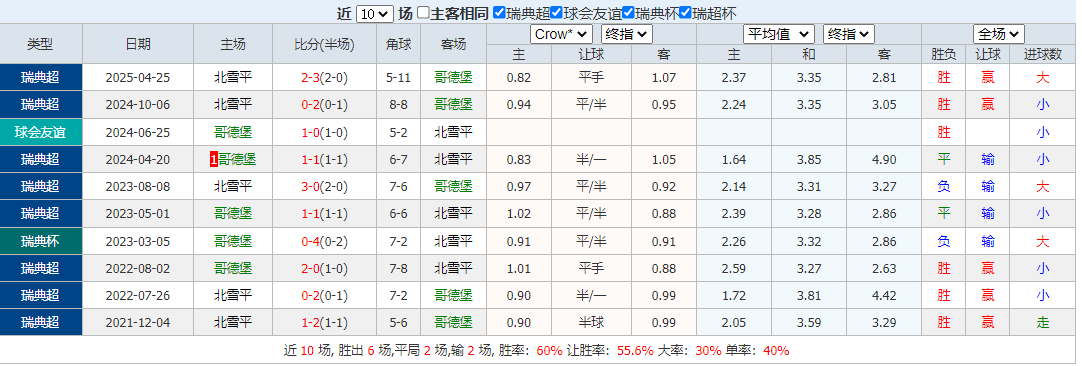Click the 球会友谊 type label
The width and height of the screenshot is (1082, 366).
40,133
